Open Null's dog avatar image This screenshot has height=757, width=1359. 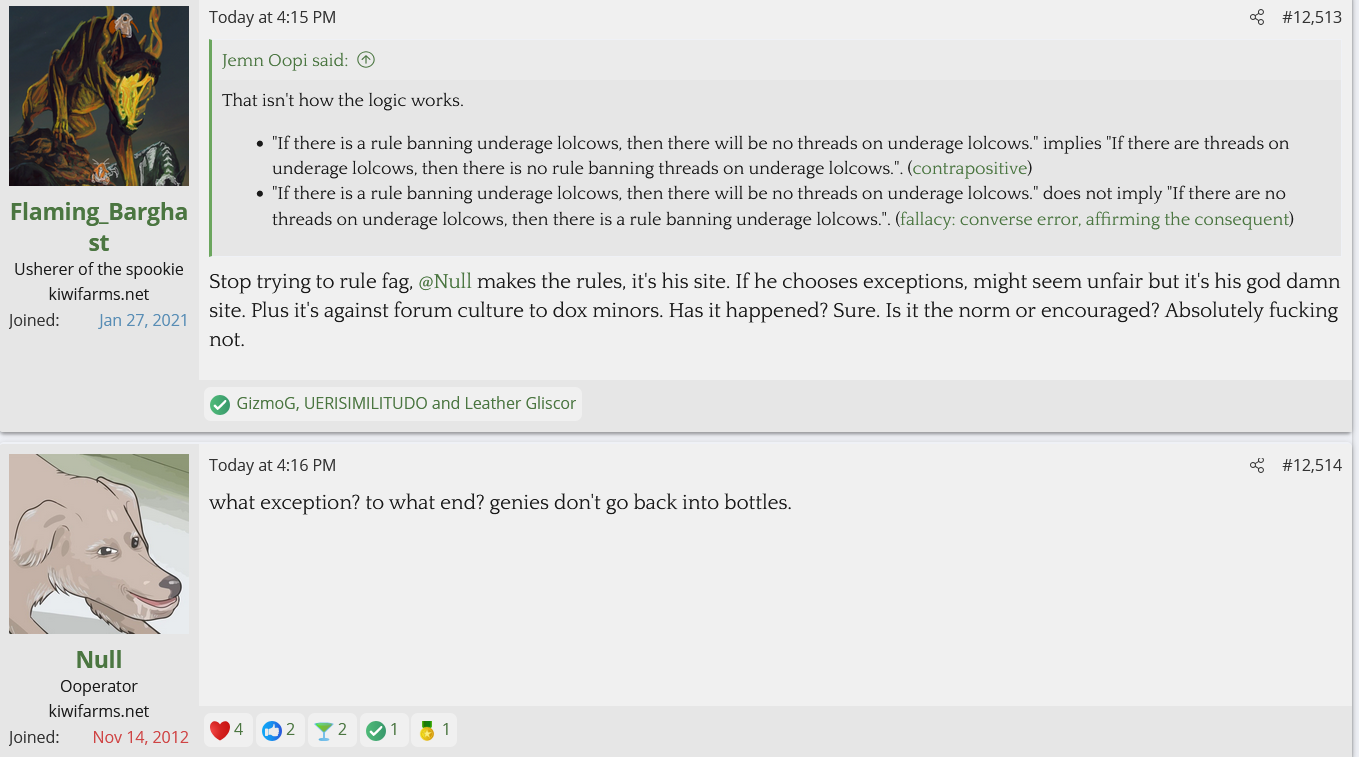point(99,544)
